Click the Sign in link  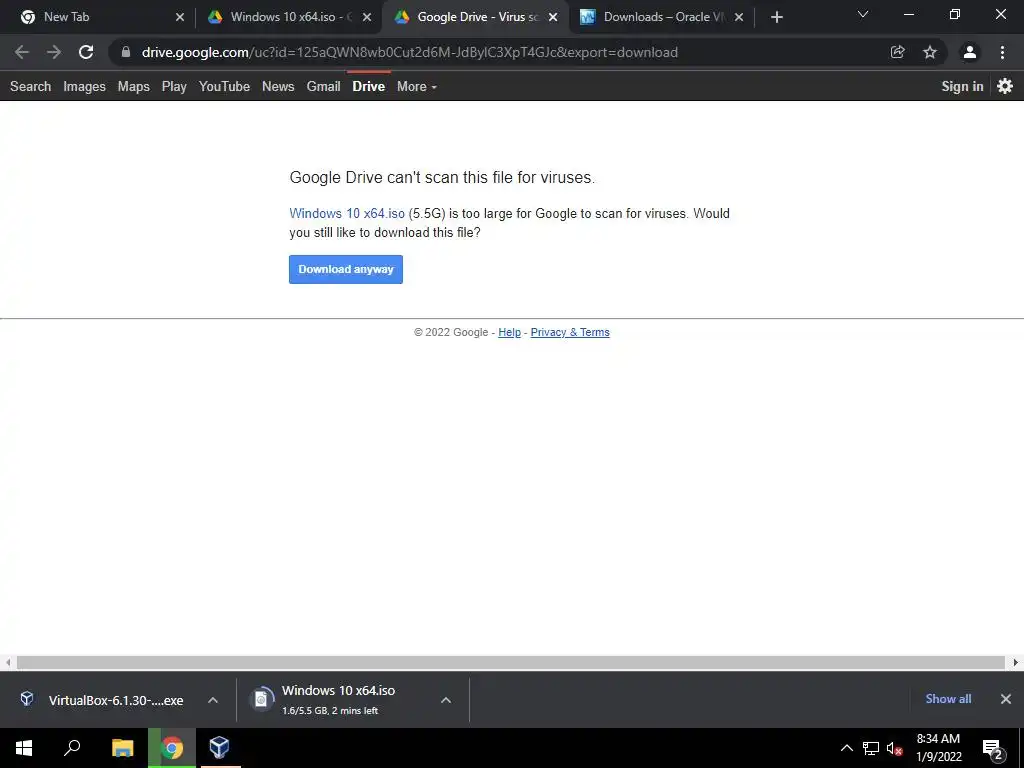point(962,86)
